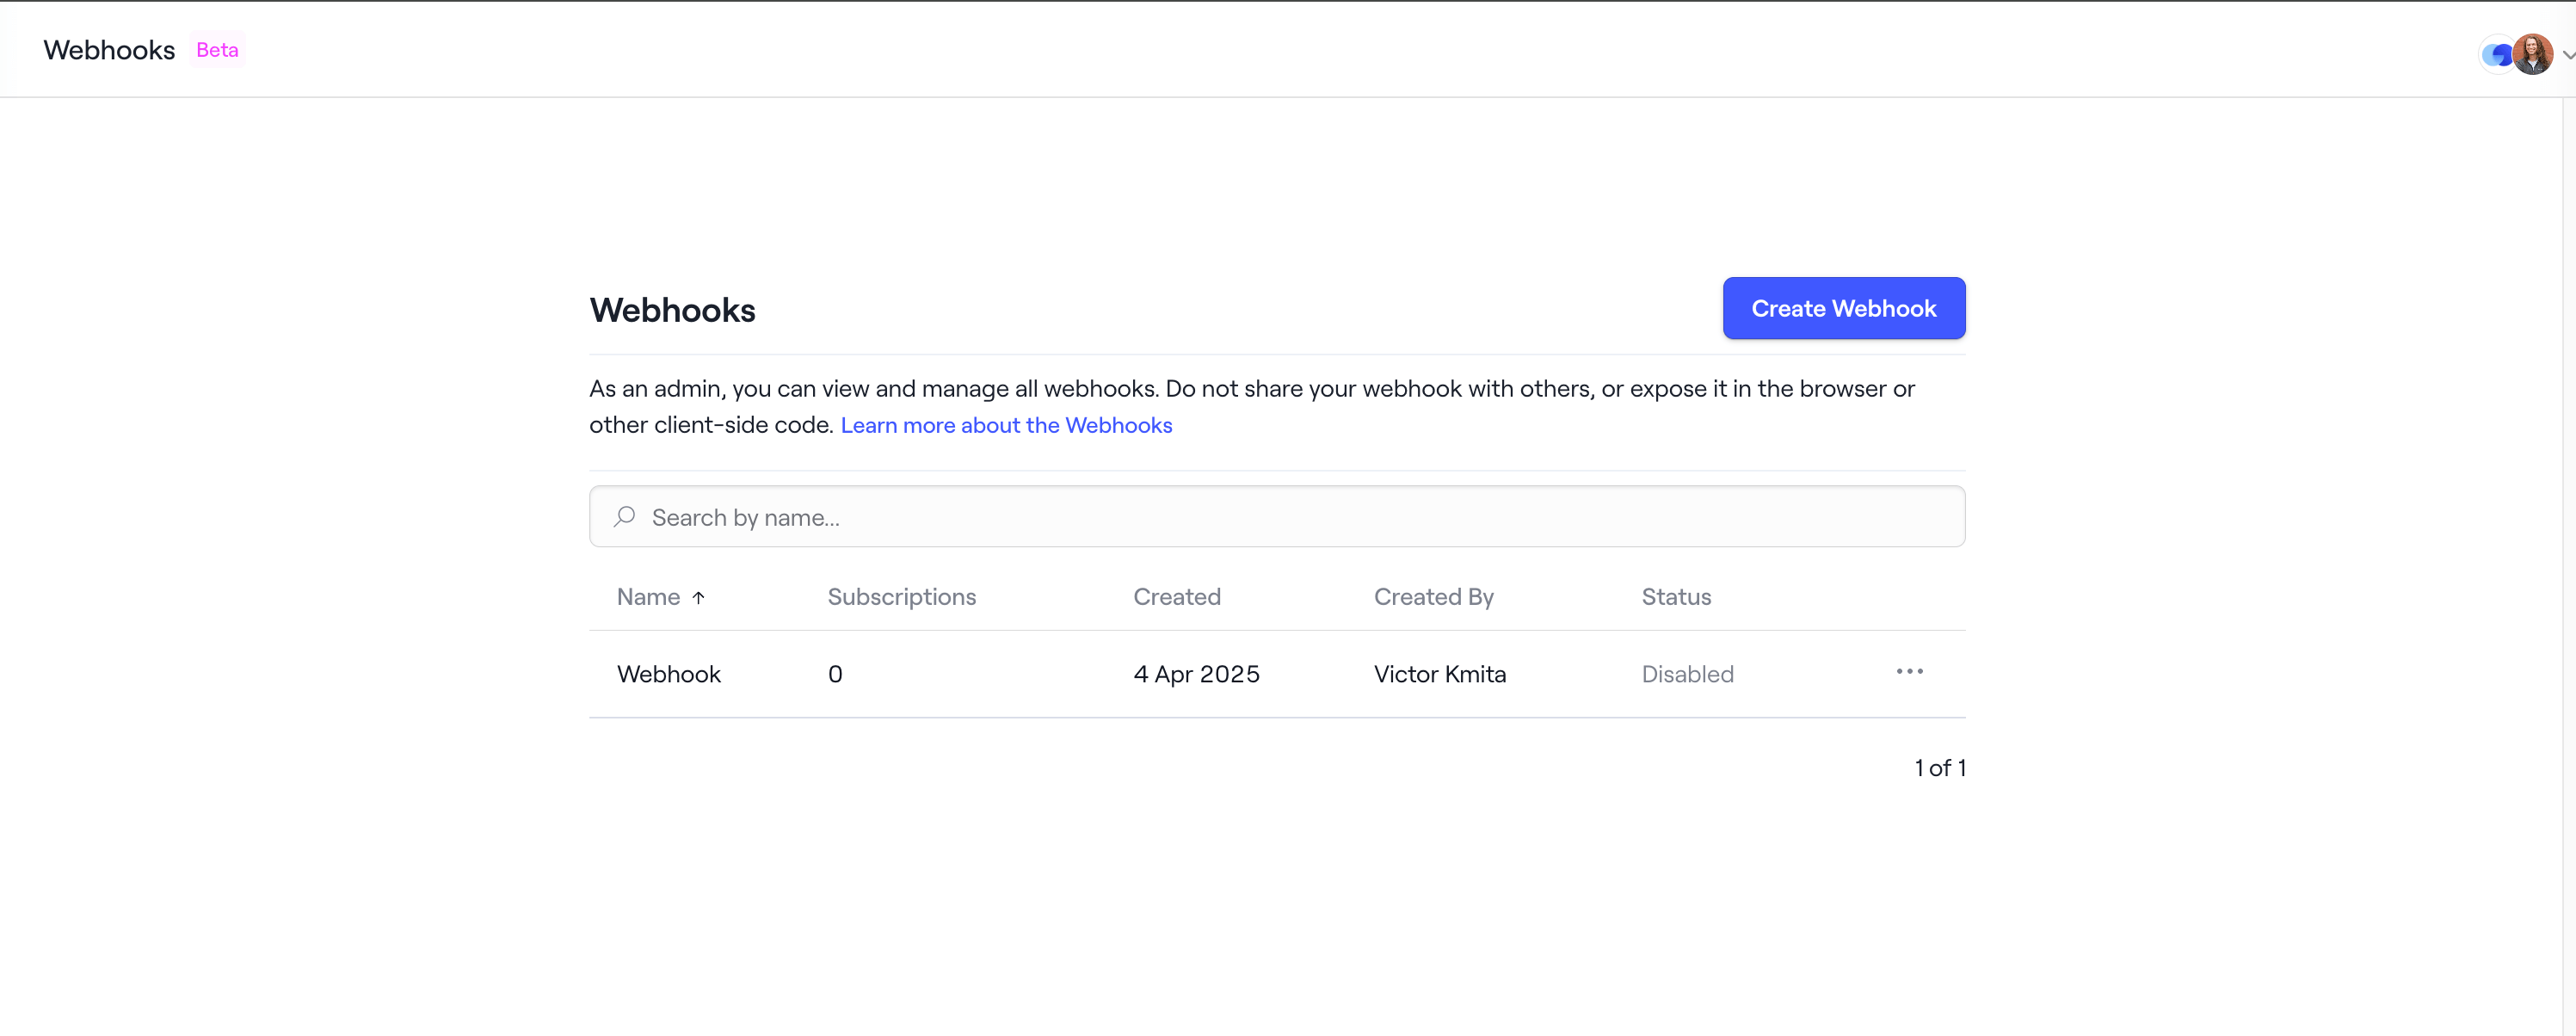Click the 1 of 1 pagination text
Screen dimensions: 2576x1036
pos(1939,768)
